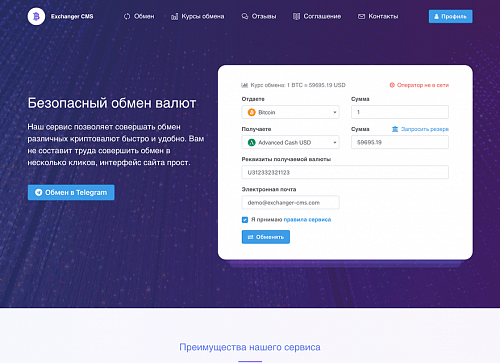Click the green Advanced Cash icon
This screenshot has width=500, height=363.
[252, 142]
